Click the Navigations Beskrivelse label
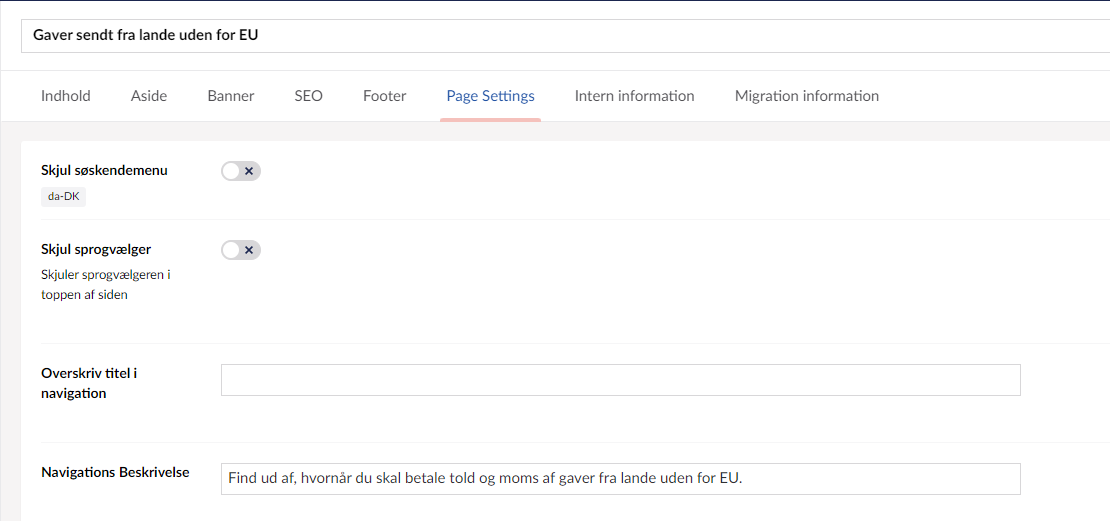The width and height of the screenshot is (1110, 521). tap(115, 472)
